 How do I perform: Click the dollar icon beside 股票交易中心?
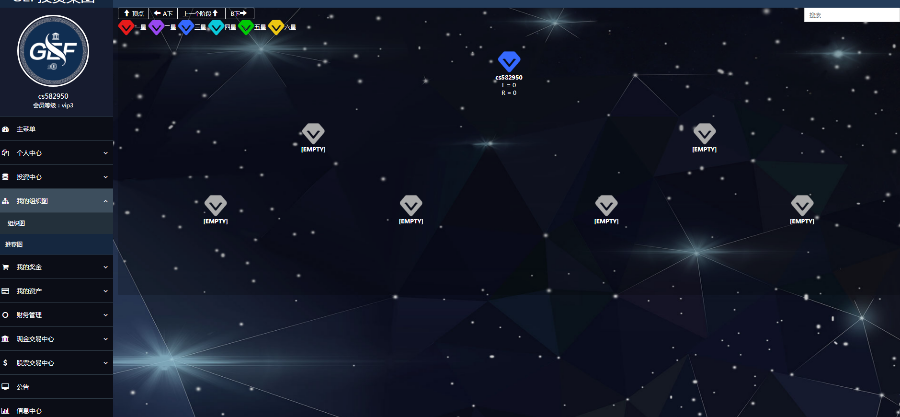click(5, 363)
